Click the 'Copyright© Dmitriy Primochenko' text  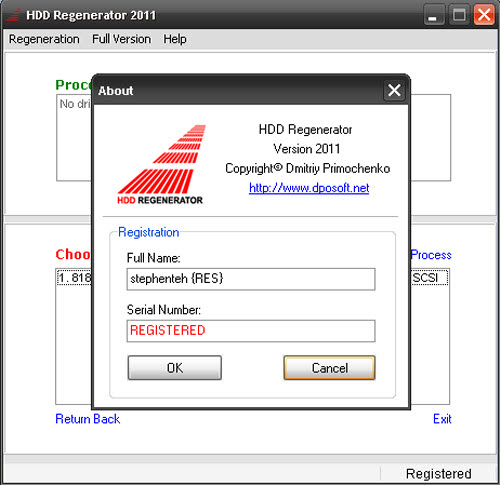click(x=307, y=169)
